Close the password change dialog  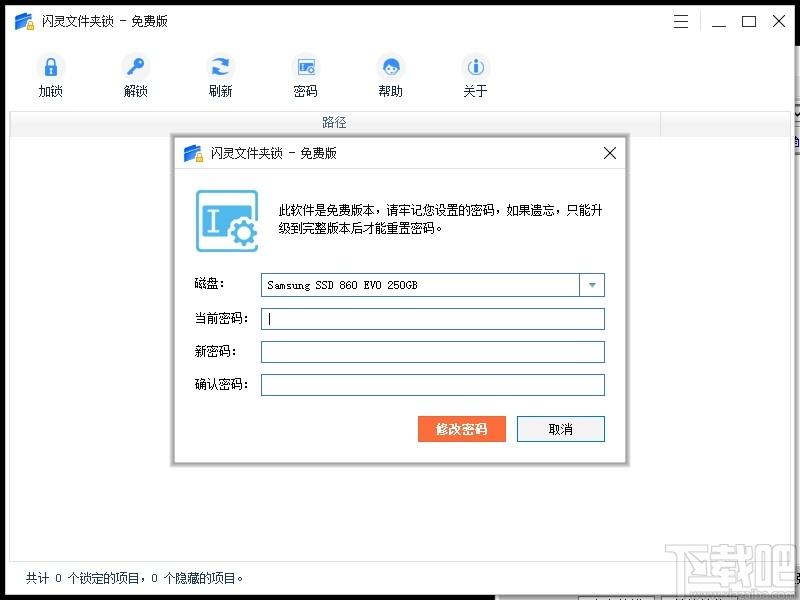610,153
